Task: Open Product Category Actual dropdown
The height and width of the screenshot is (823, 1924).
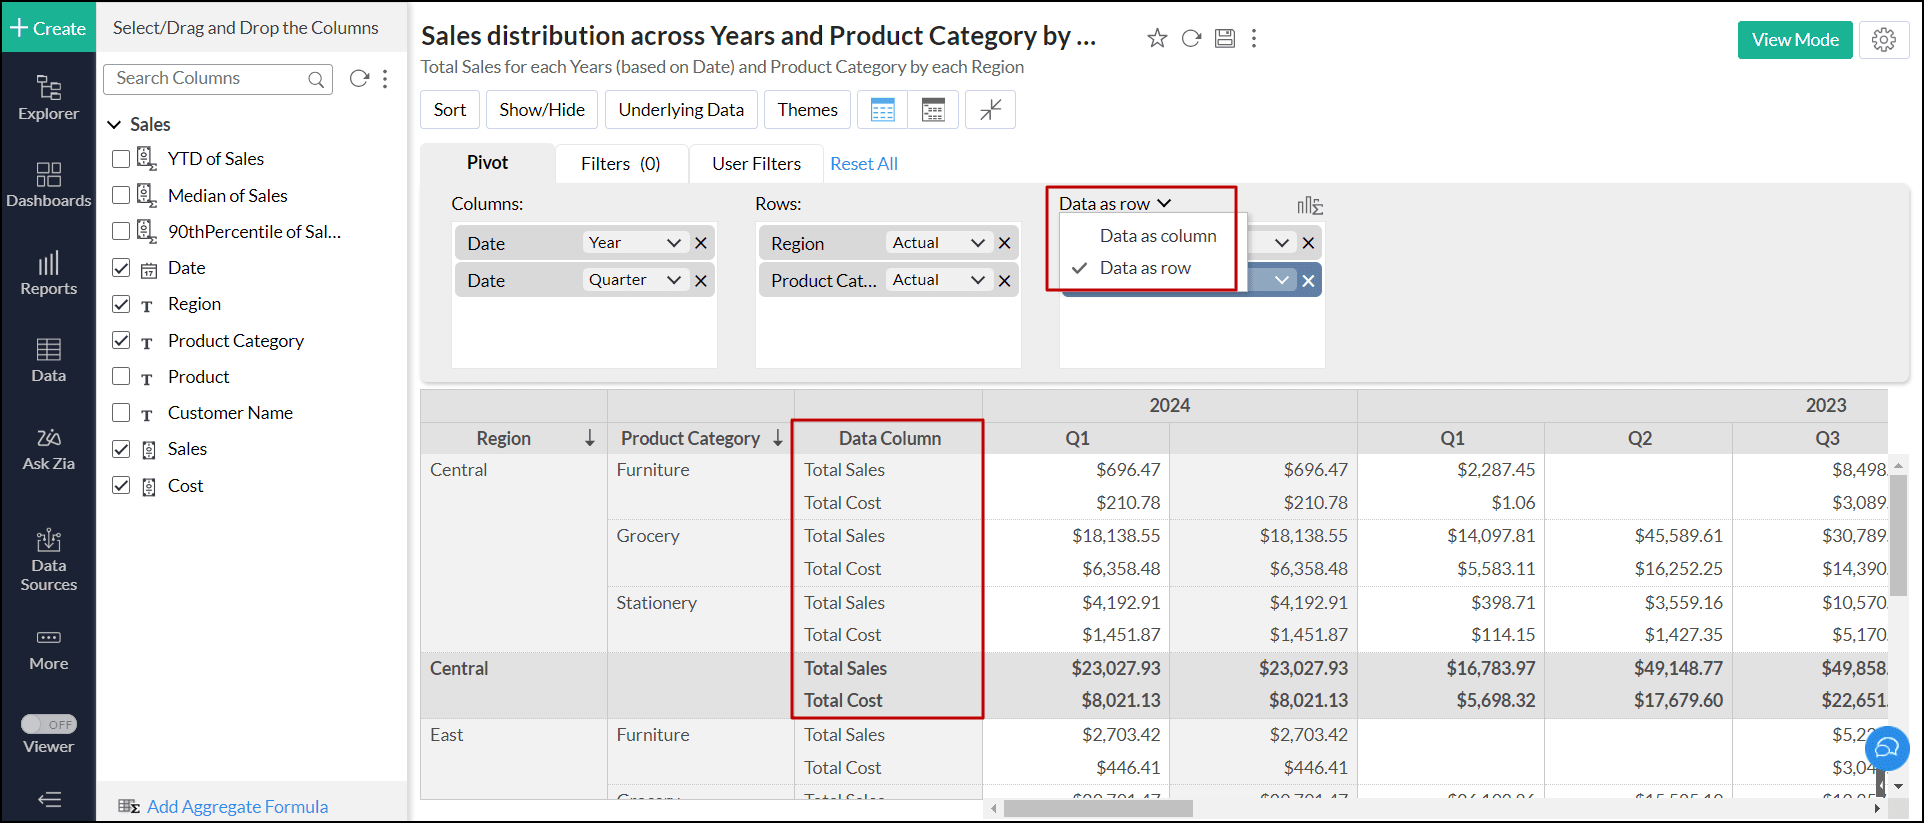Action: point(977,280)
